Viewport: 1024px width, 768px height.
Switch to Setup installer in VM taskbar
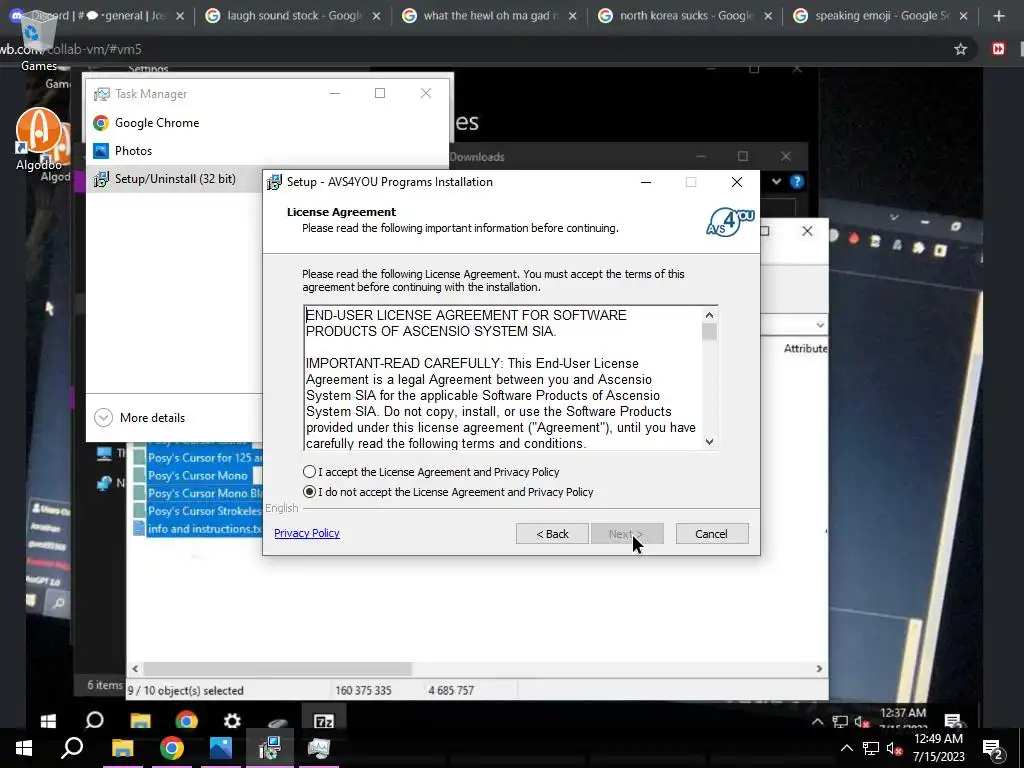click(270, 748)
